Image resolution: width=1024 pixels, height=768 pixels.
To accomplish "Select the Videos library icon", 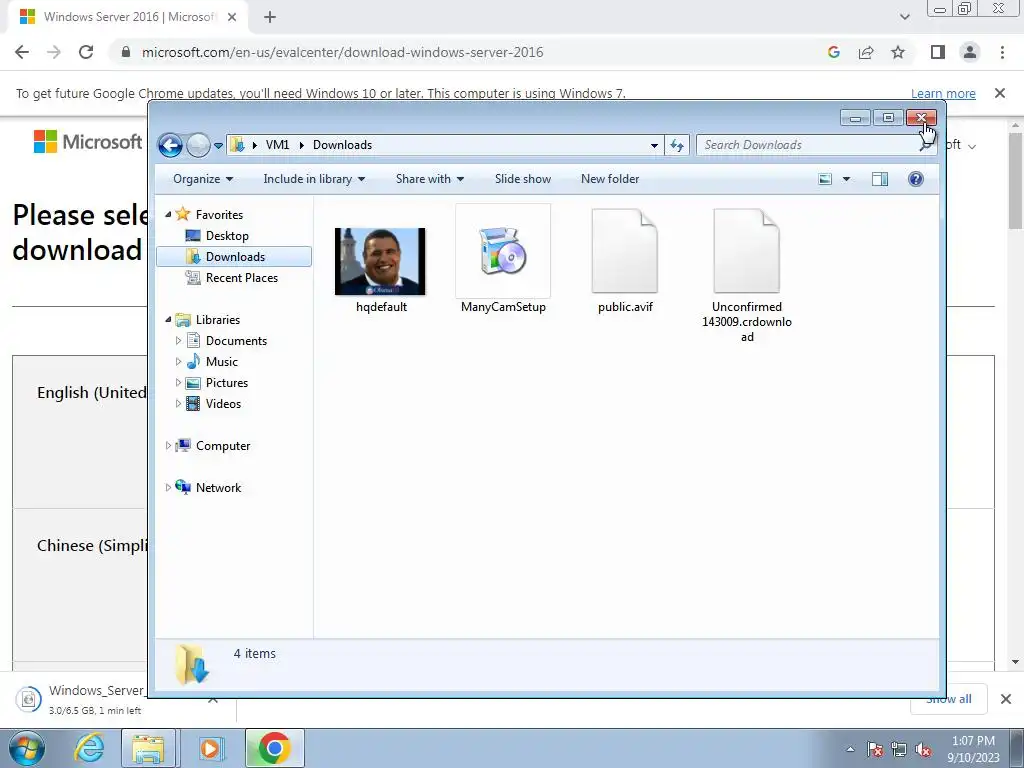I will tap(193, 404).
